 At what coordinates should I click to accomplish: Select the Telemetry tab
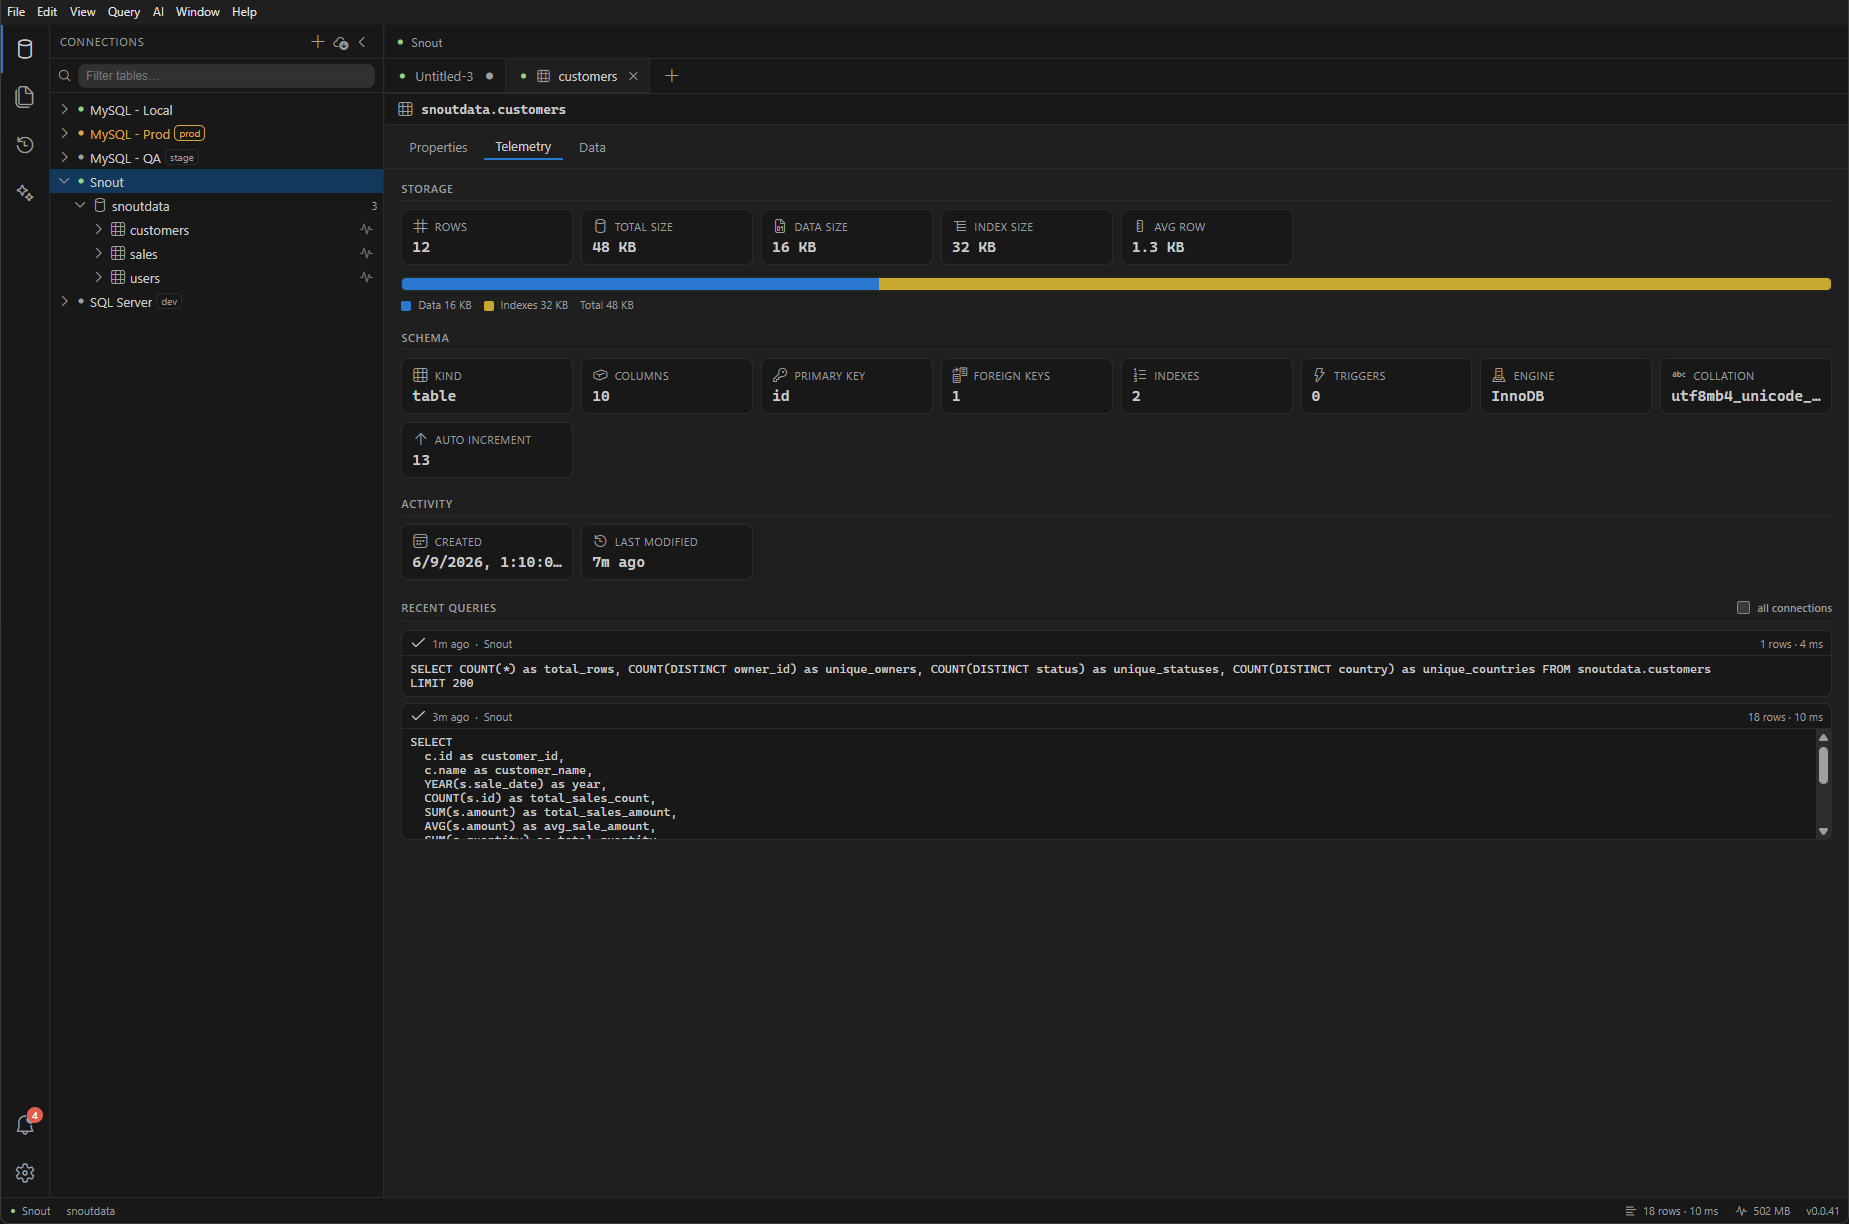point(523,147)
